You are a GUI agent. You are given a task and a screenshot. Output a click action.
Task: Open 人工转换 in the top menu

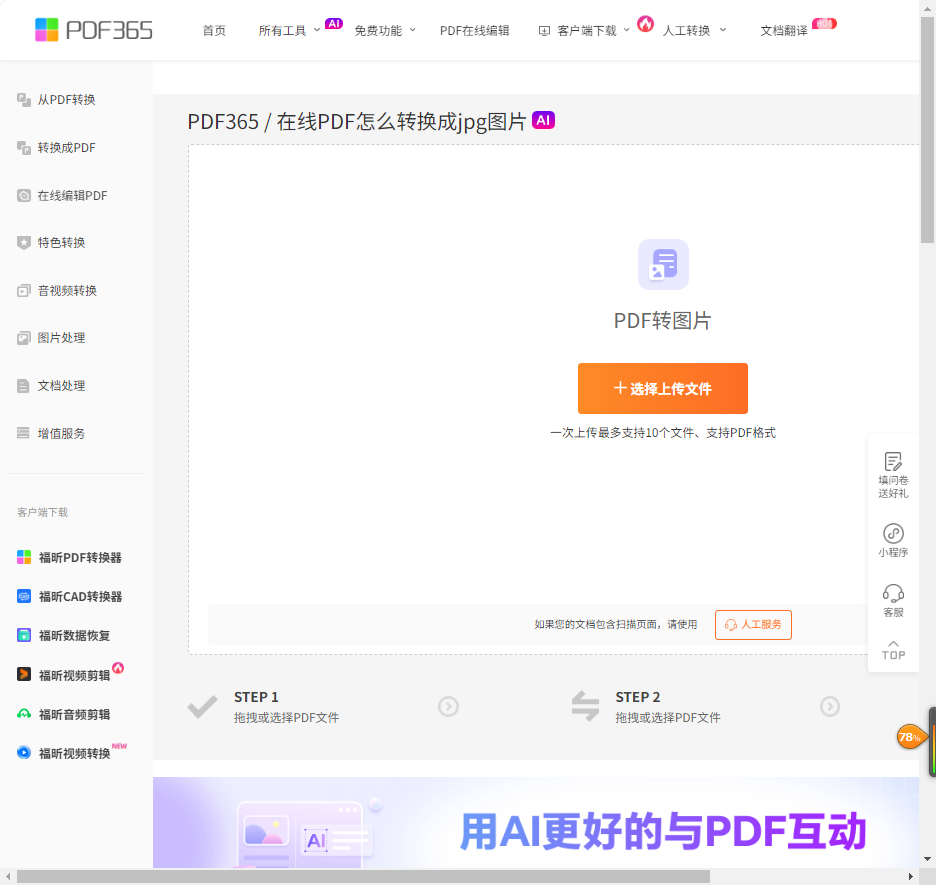(686, 30)
